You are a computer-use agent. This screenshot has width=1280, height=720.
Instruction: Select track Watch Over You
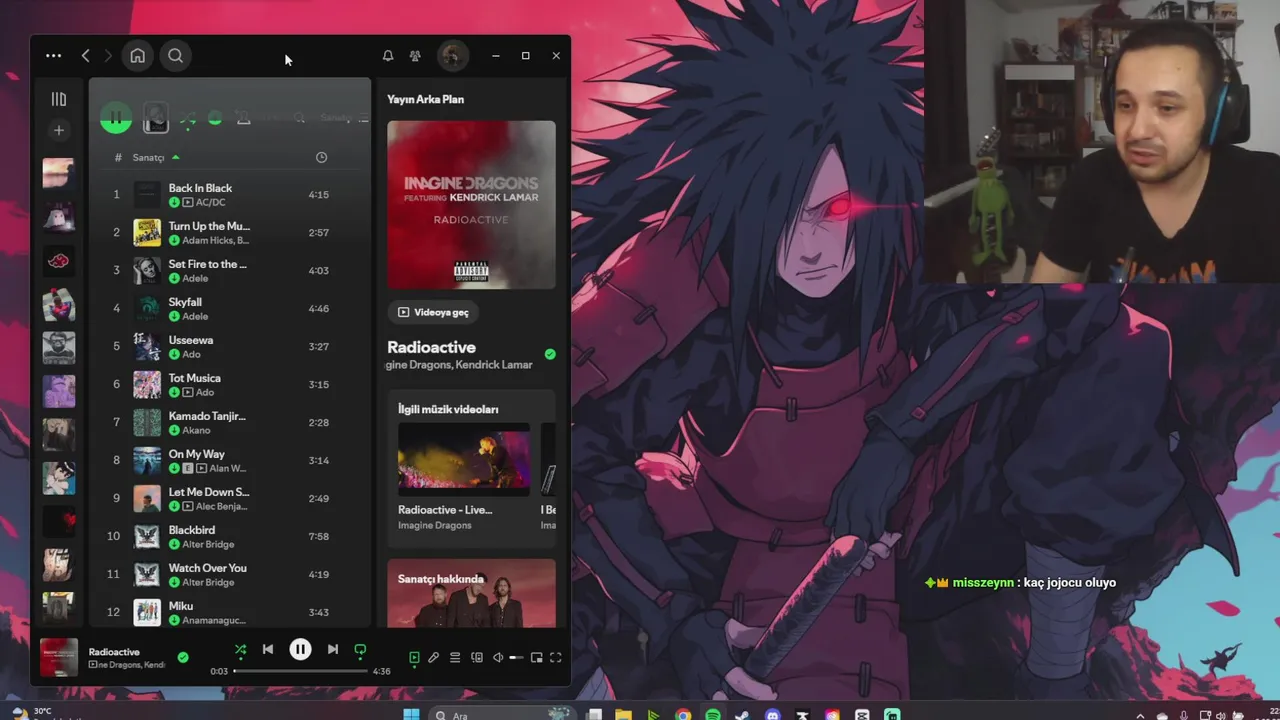pos(230,574)
